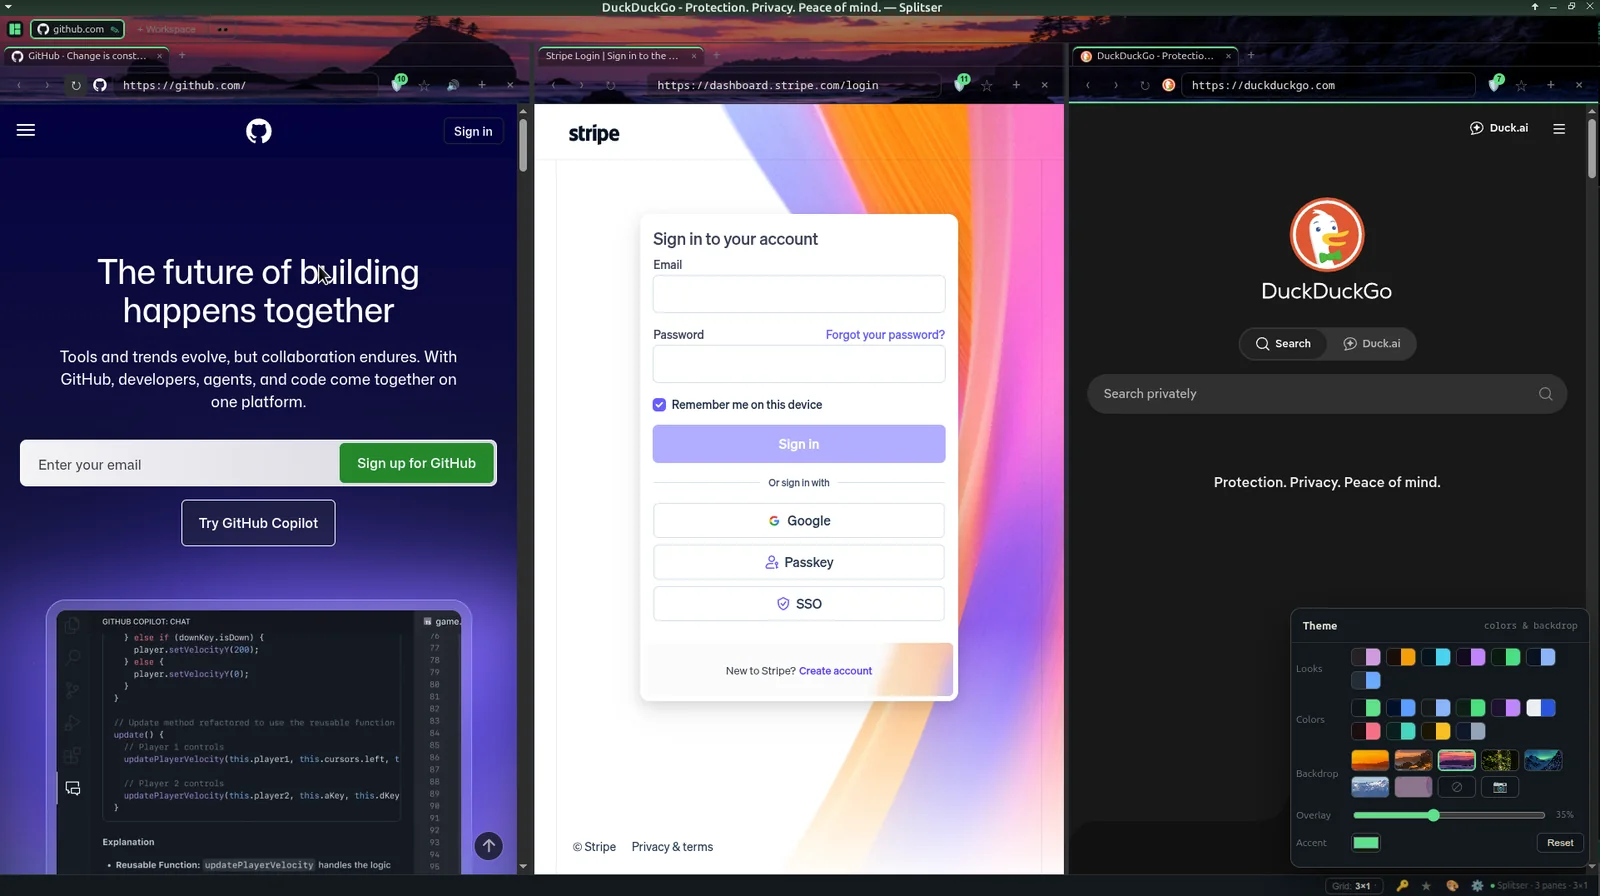
Task: Open Splitser layout icon at top left
Action: (x=15, y=29)
